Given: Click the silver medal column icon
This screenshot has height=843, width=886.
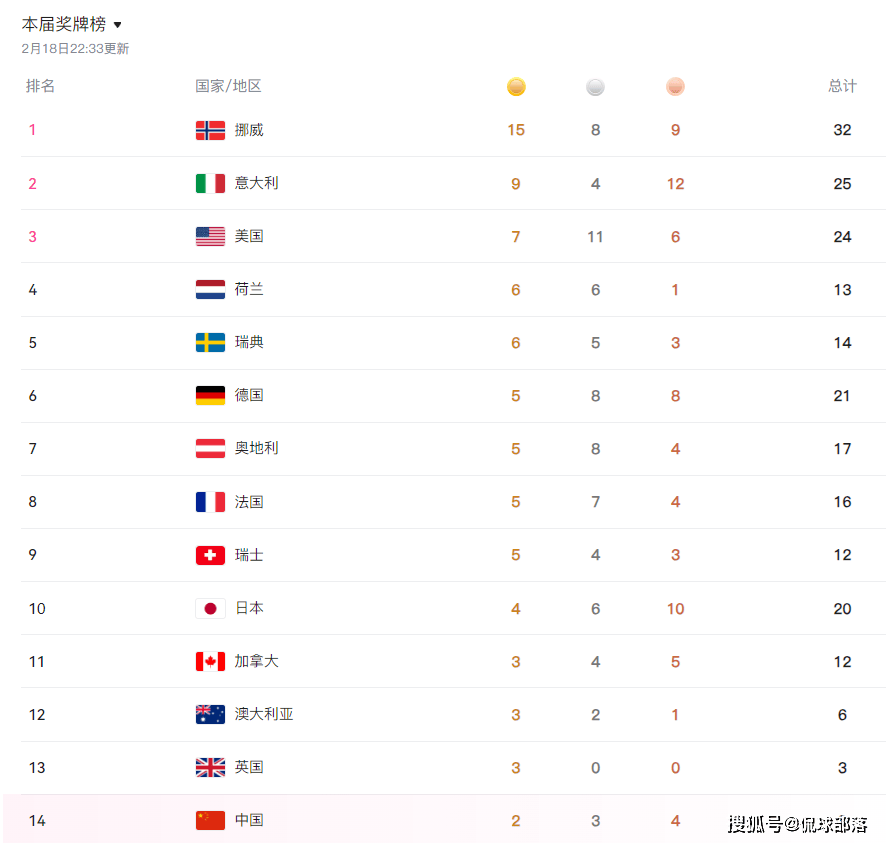Looking at the screenshot, I should click(x=595, y=87).
